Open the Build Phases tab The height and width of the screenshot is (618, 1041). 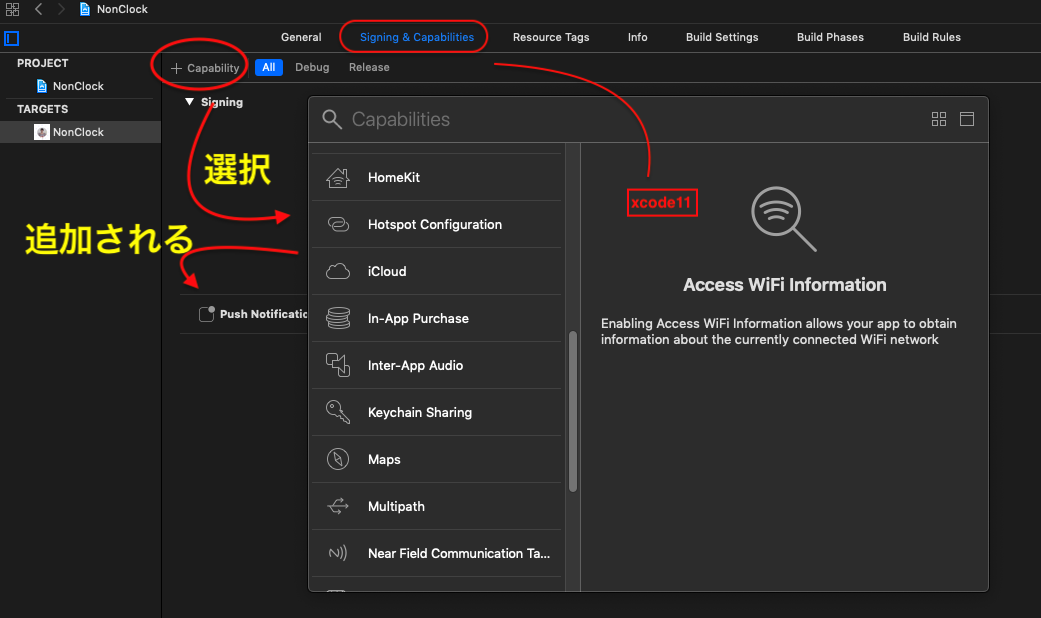[830, 37]
